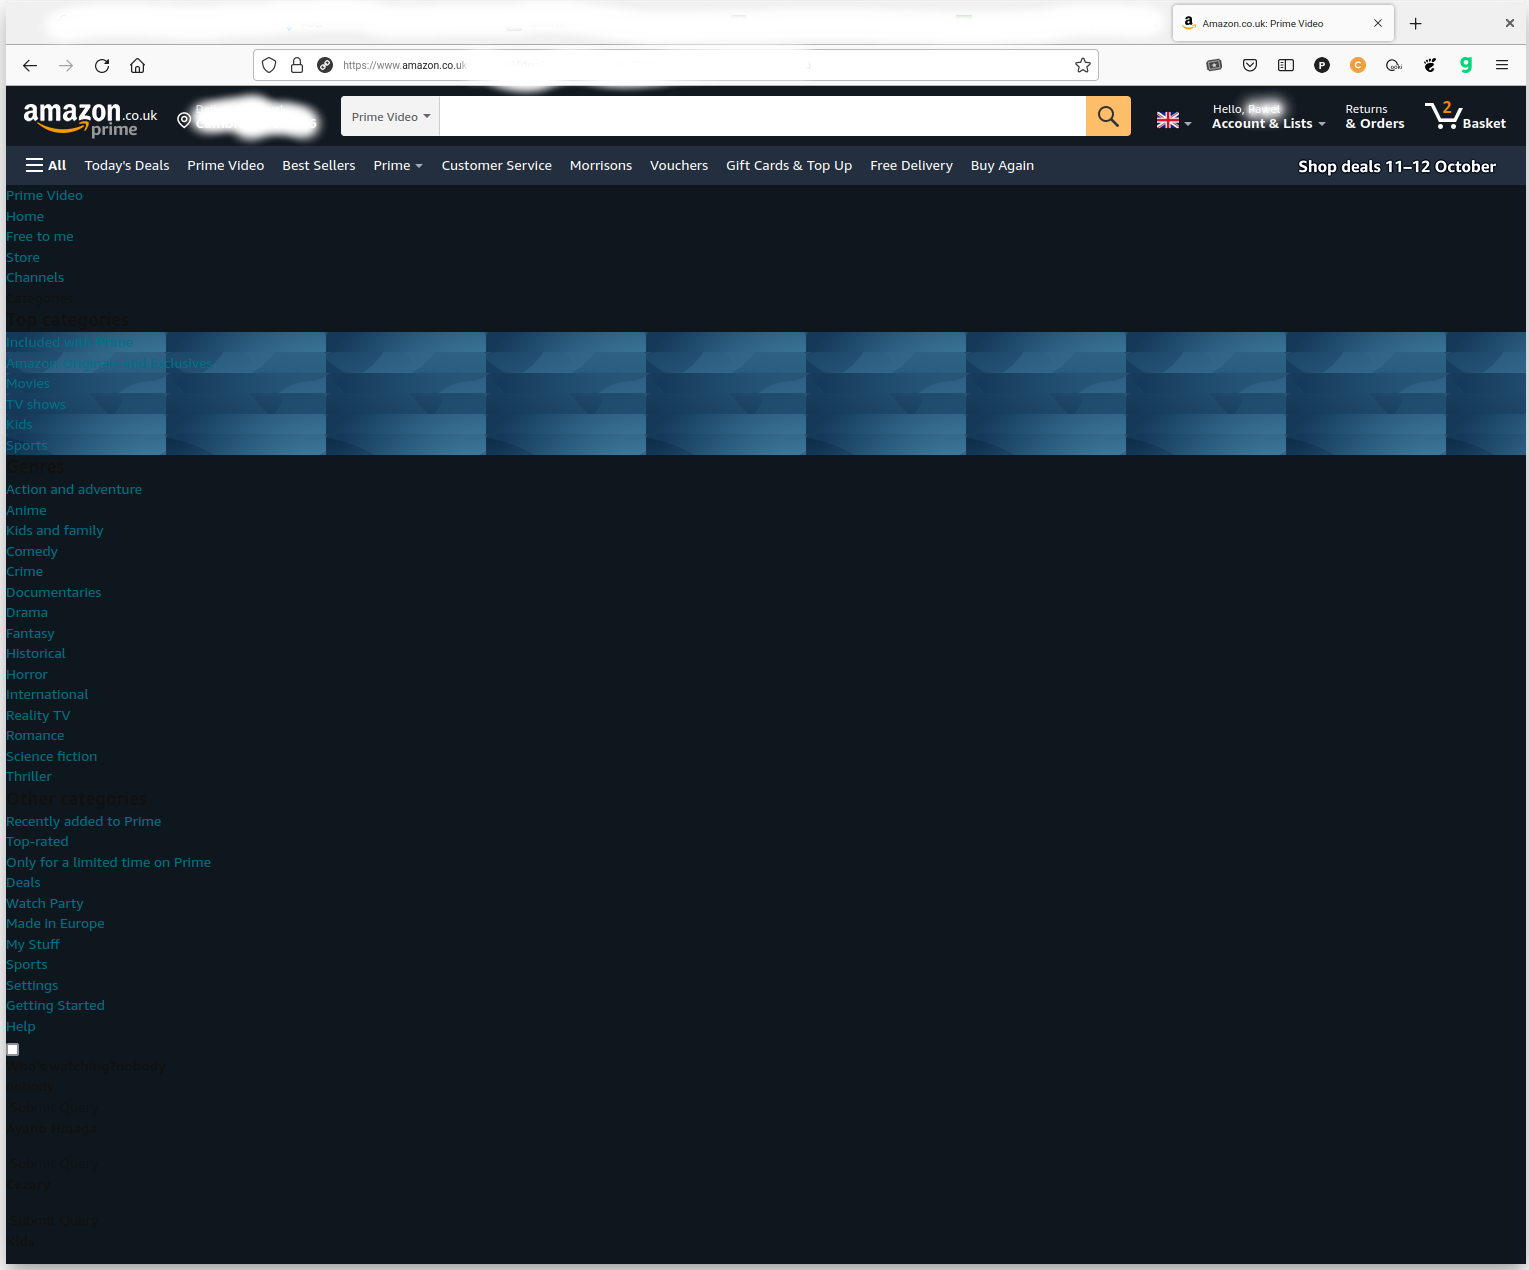
Task: Click the Recently added to Prime link
Action: click(83, 821)
